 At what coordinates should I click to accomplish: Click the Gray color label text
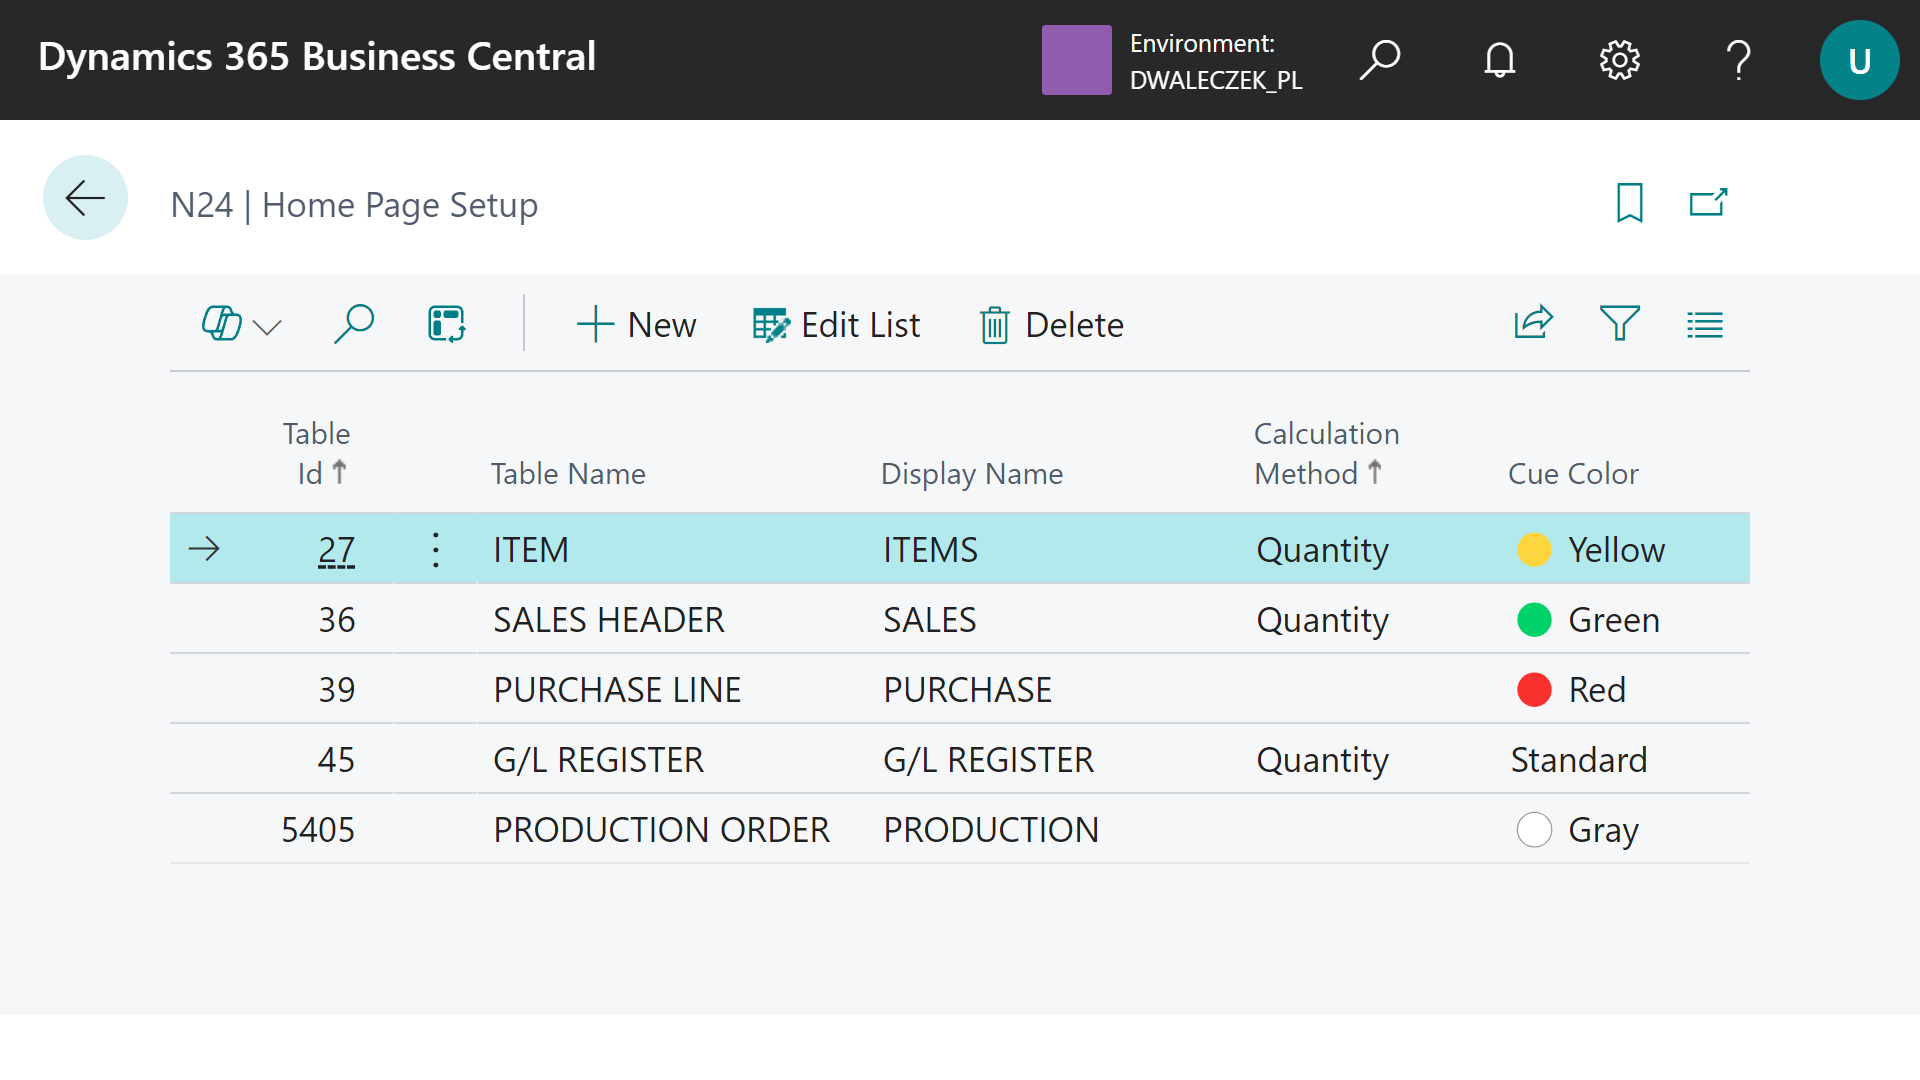tap(1603, 830)
